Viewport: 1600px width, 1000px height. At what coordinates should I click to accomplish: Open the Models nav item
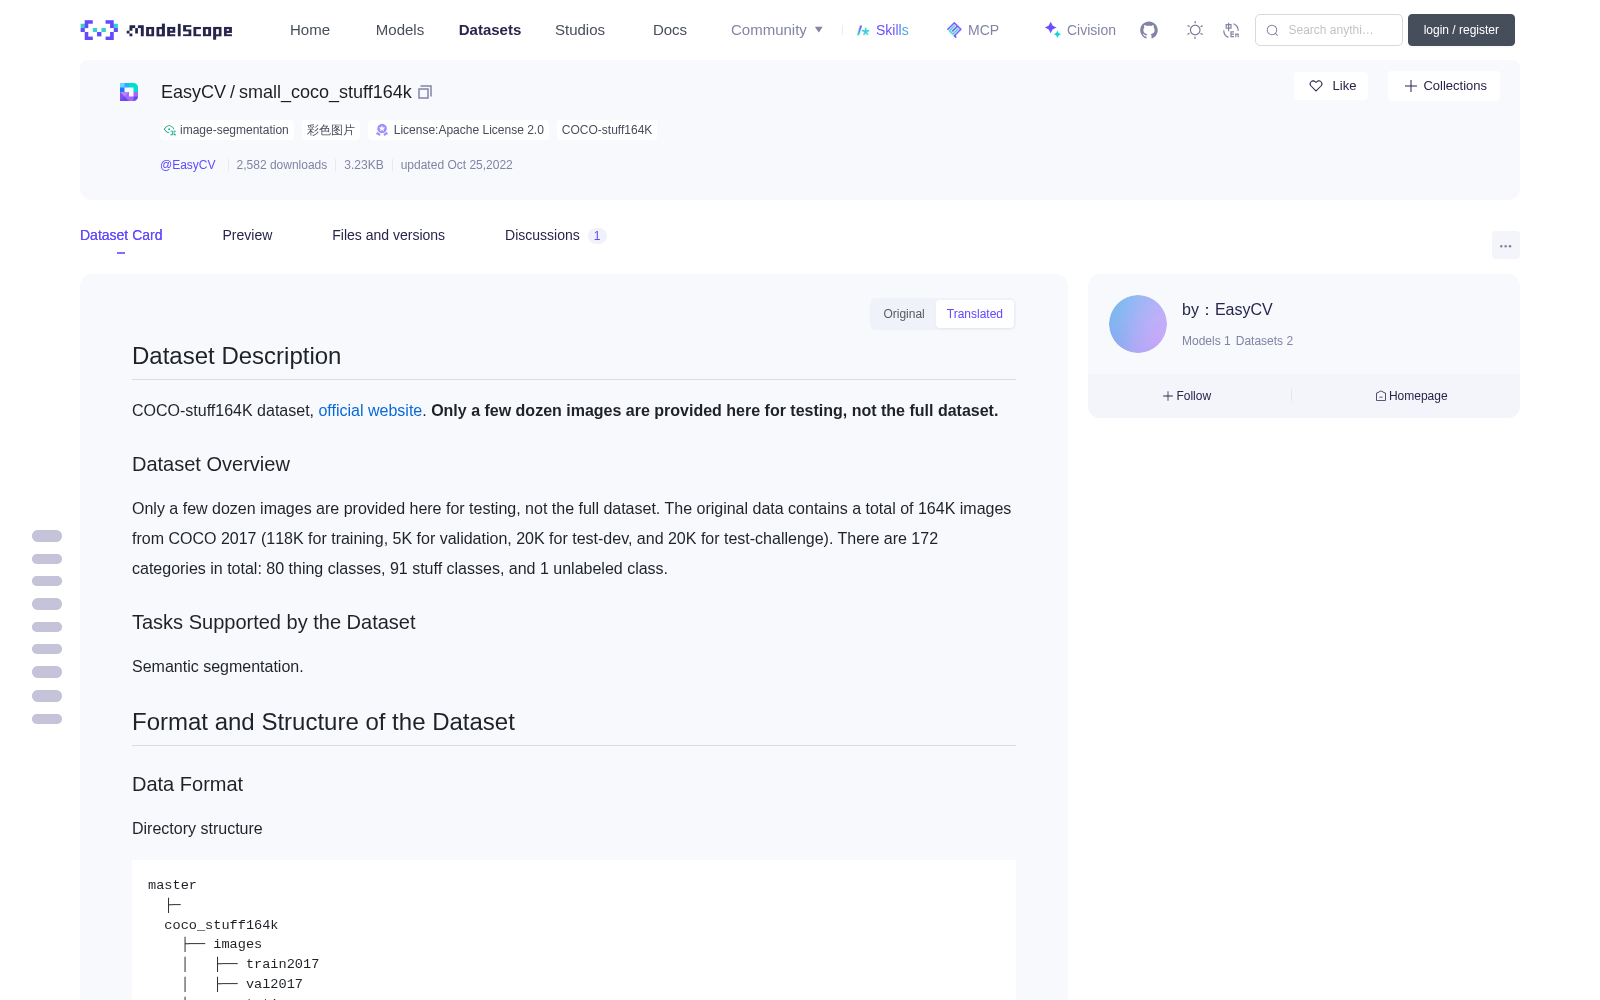(x=400, y=30)
